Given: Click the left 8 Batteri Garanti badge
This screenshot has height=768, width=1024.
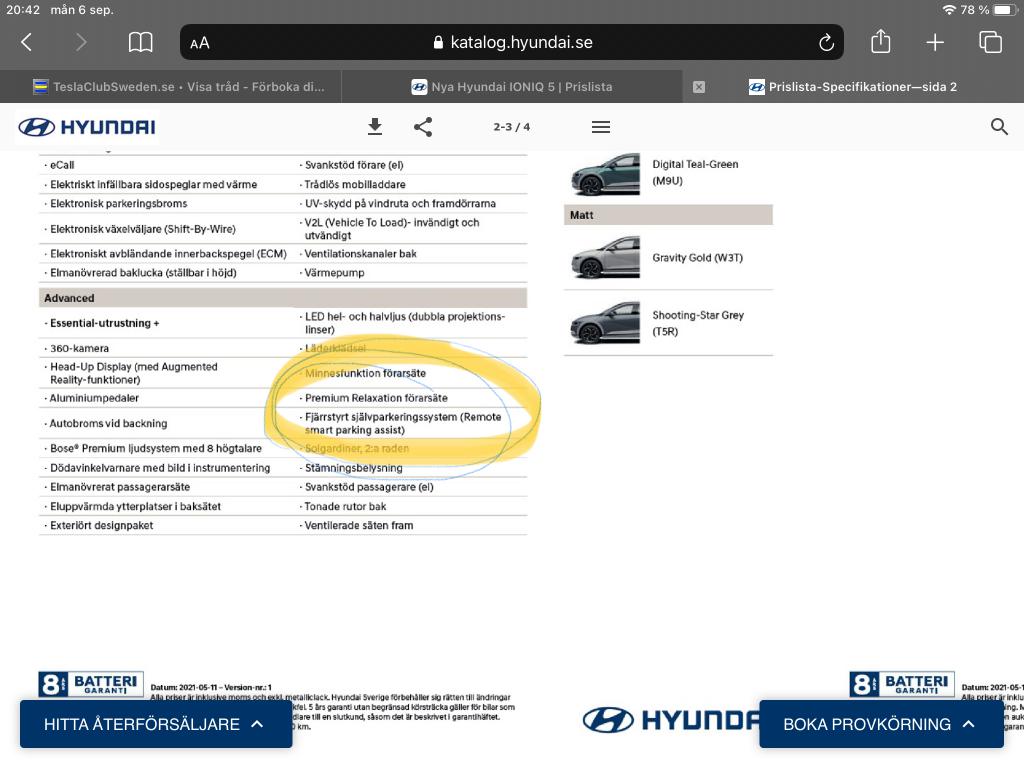Looking at the screenshot, I should [91, 684].
